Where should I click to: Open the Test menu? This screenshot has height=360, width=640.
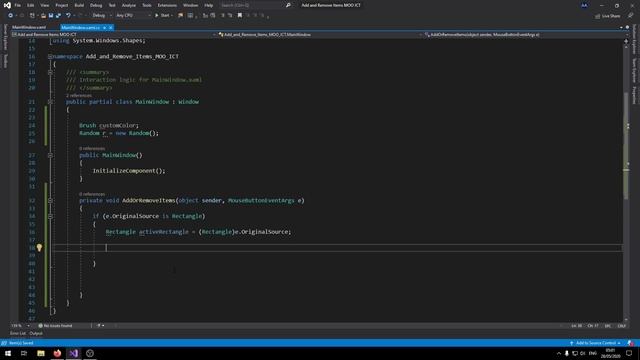tap(112, 5)
